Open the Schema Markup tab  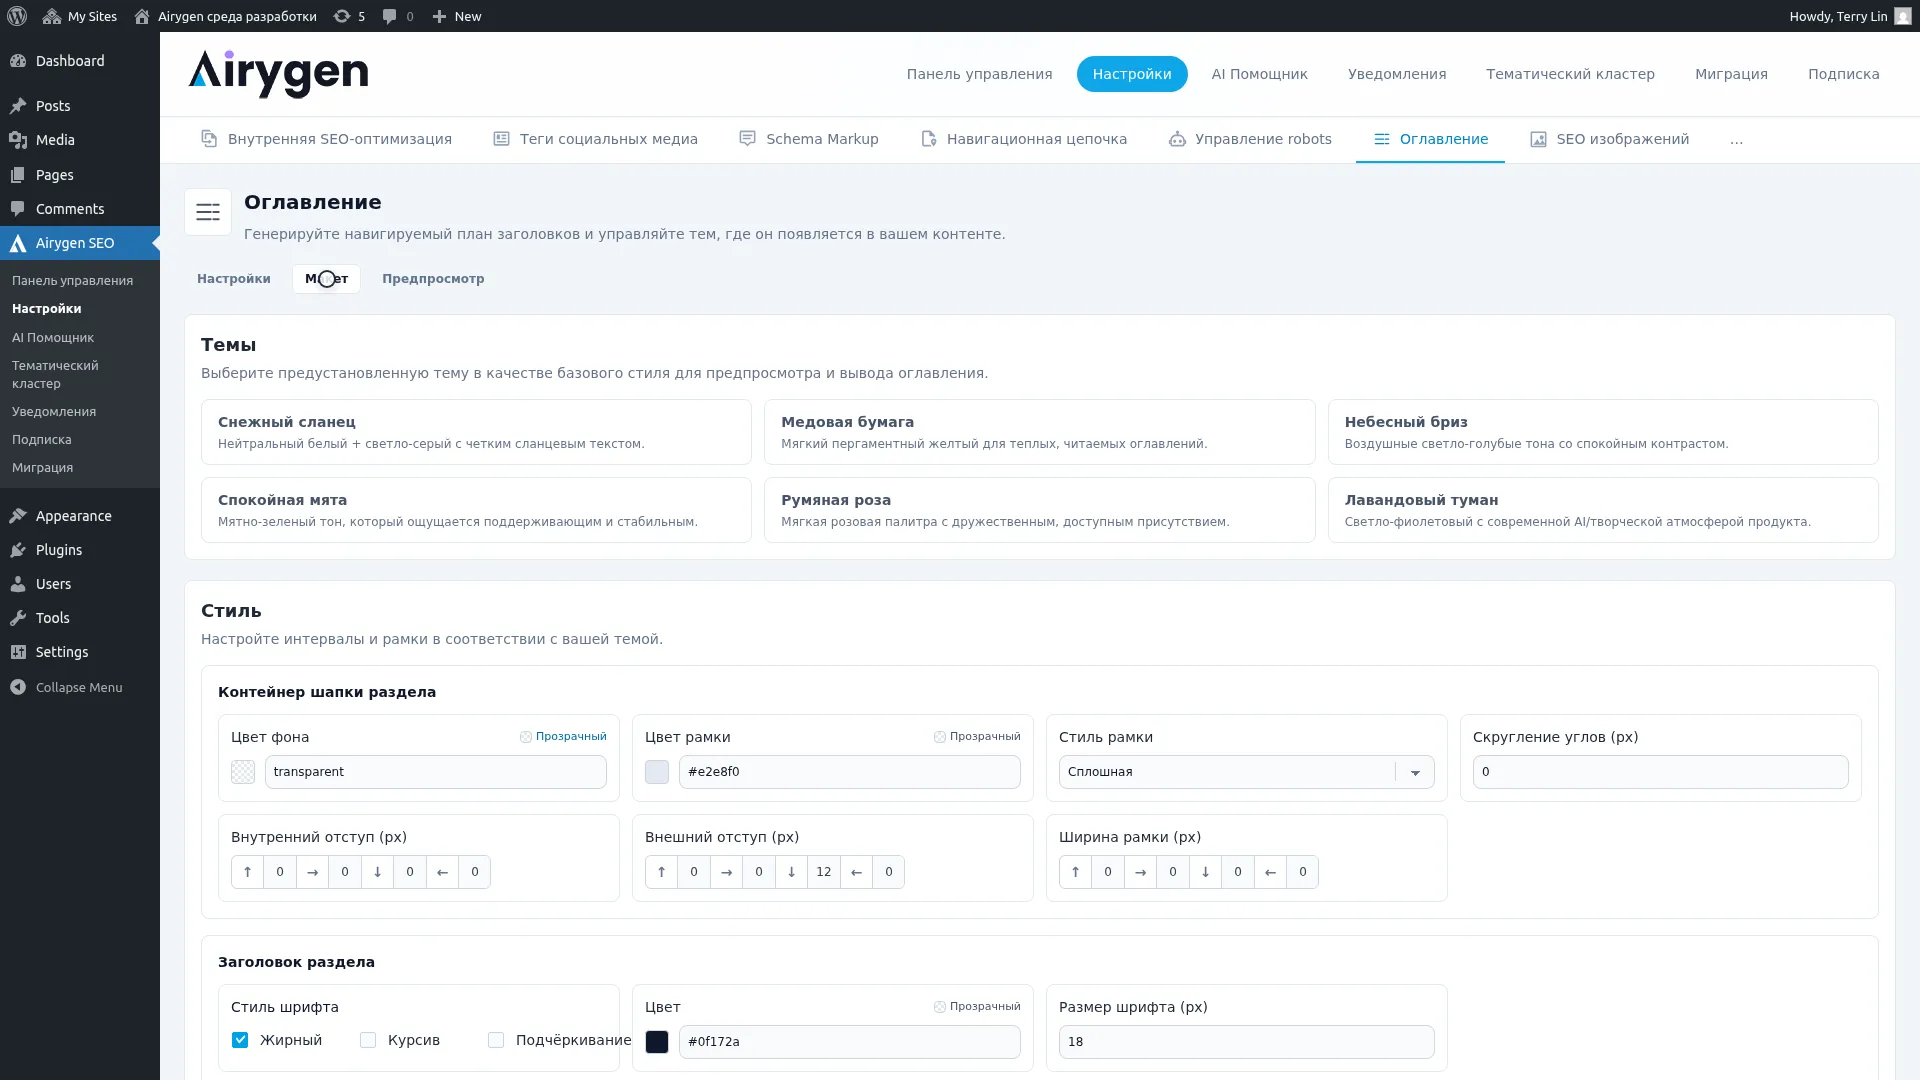[x=808, y=139]
